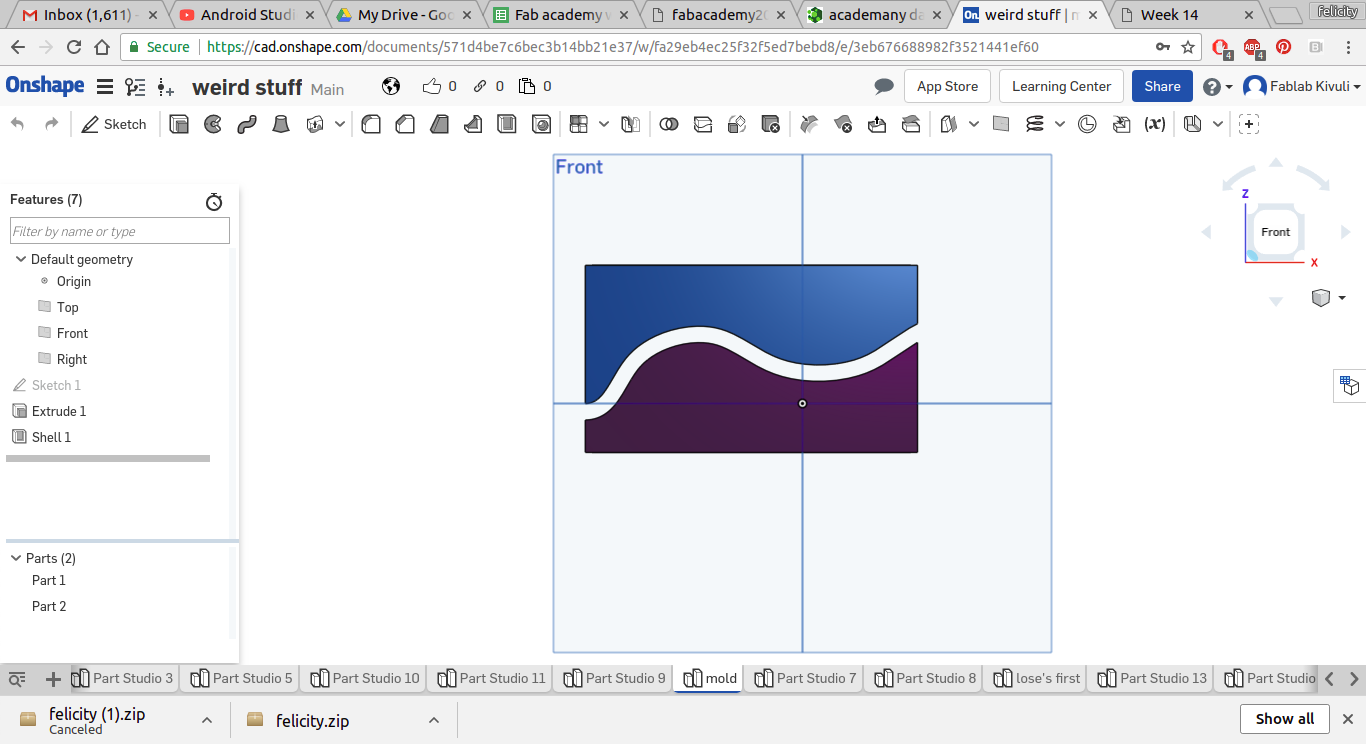The image size is (1366, 744).
Task: Click Show all downloads button
Action: pos(1285,719)
